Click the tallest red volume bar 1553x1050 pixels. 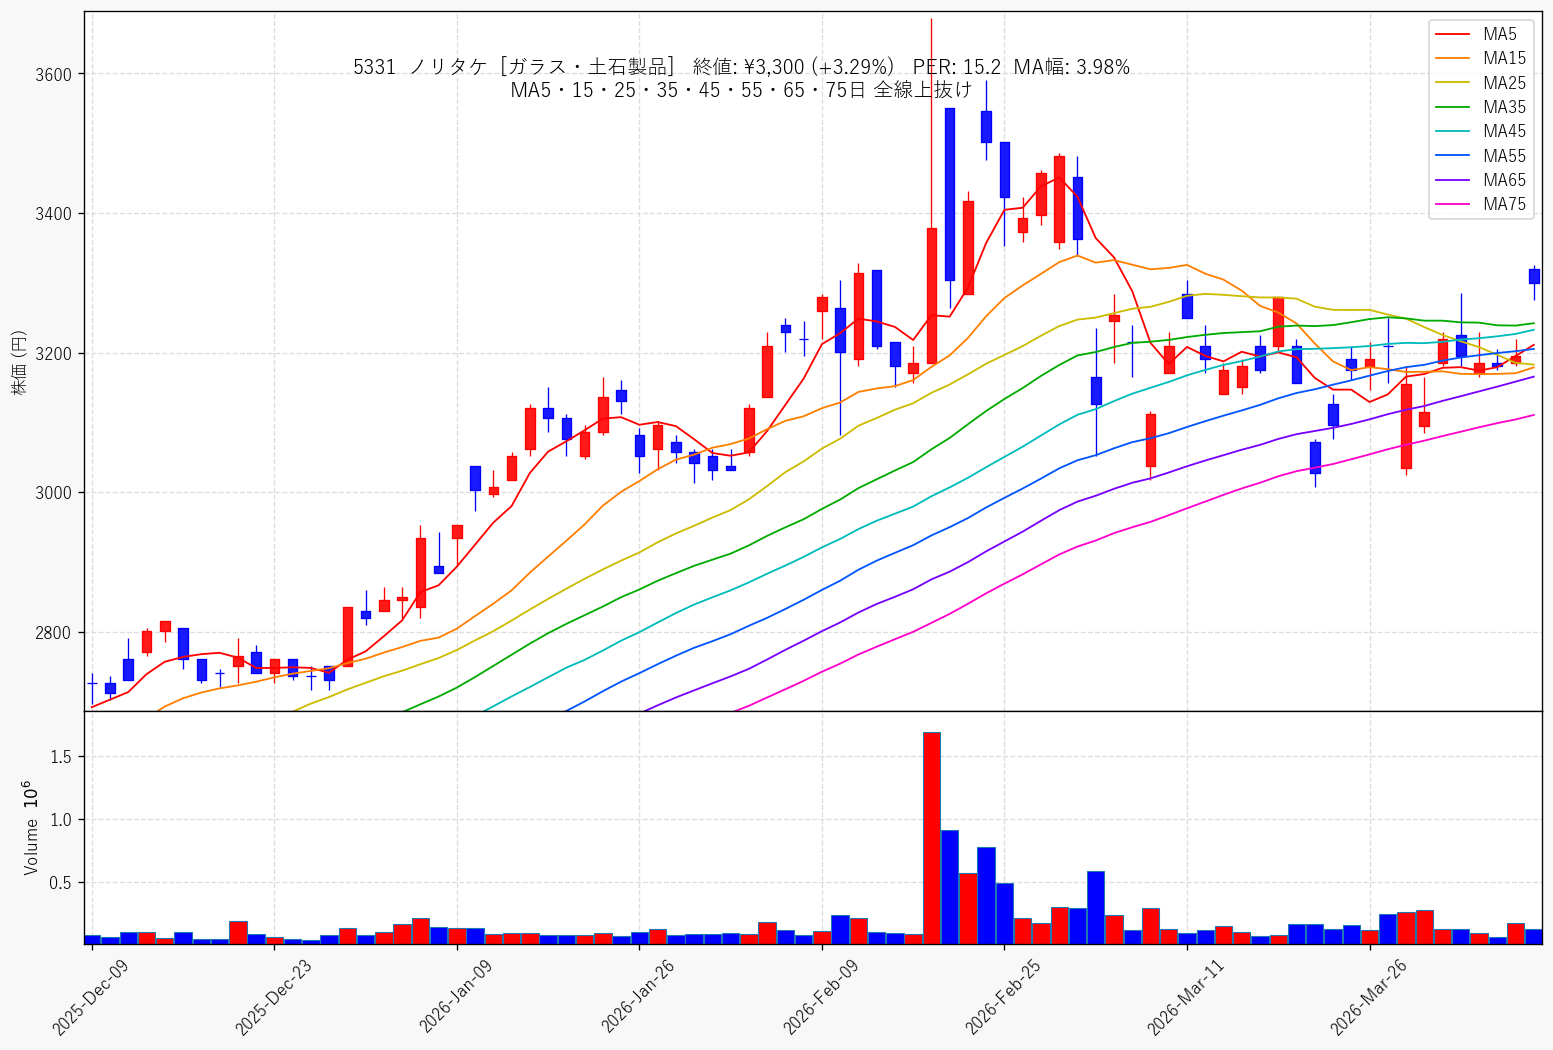click(931, 838)
